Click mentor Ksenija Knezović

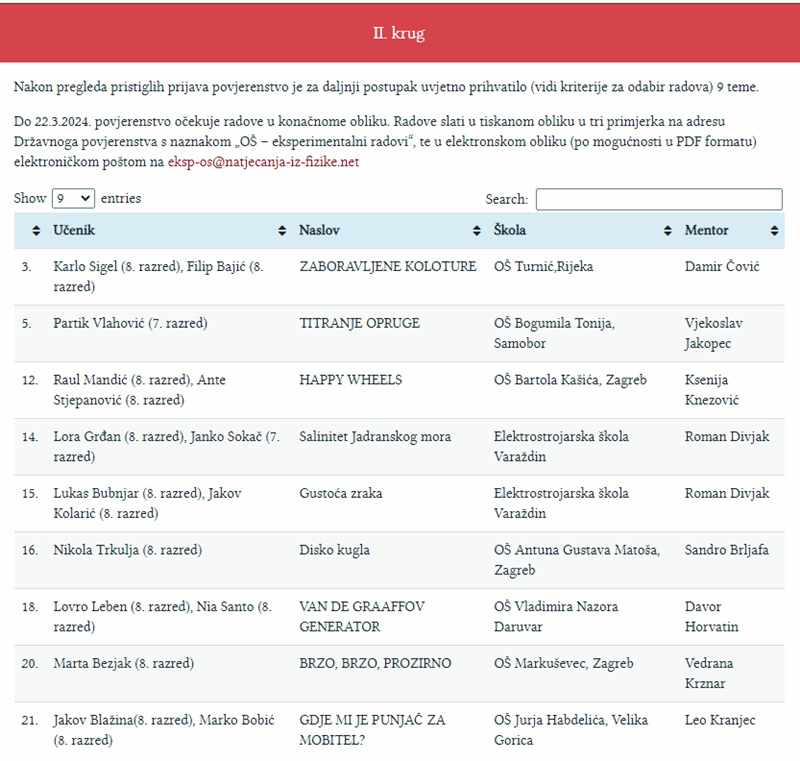point(711,390)
